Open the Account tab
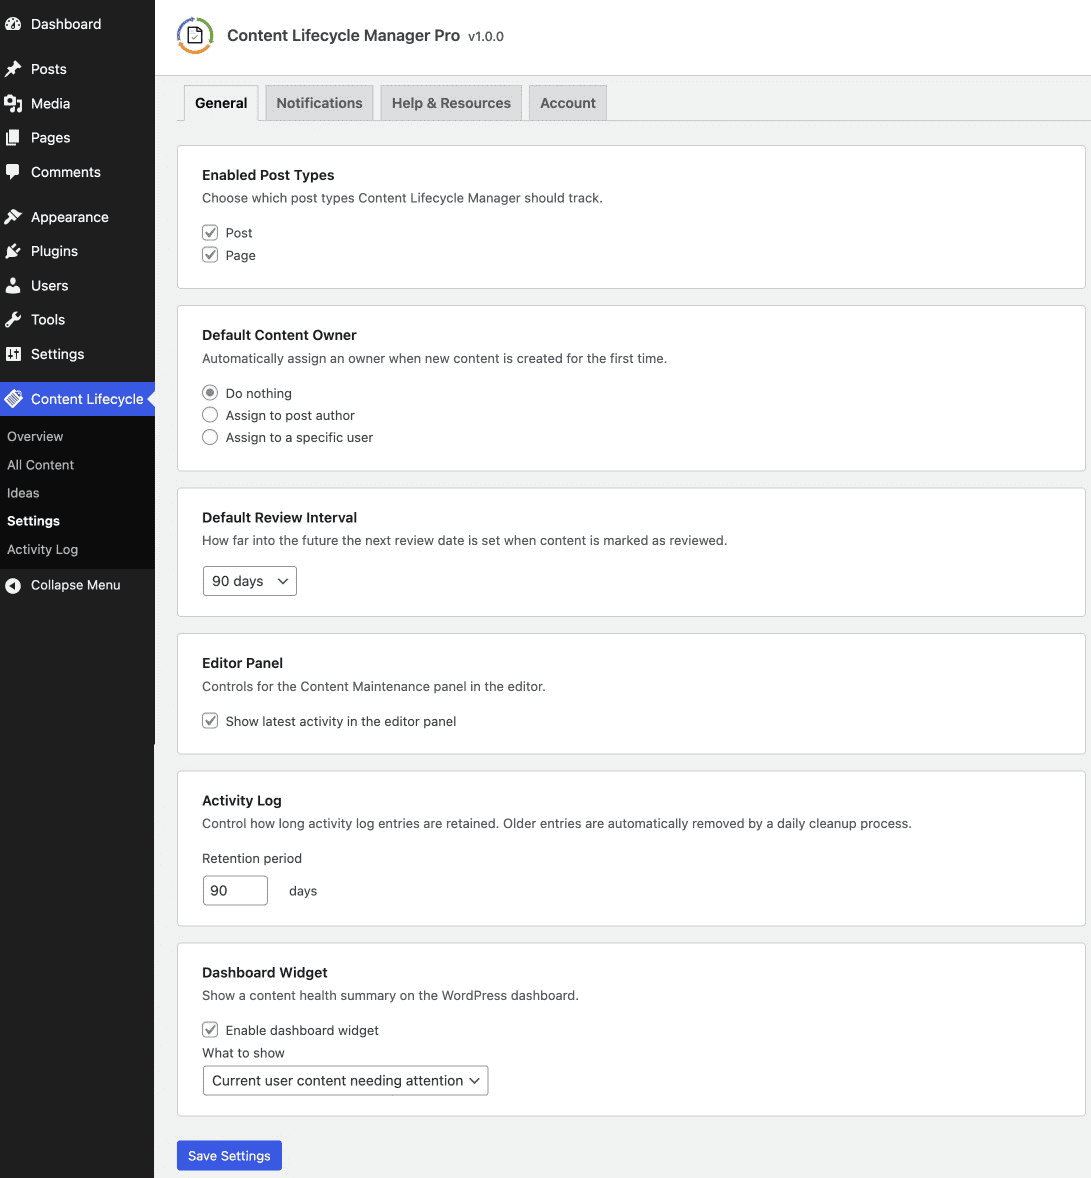Image resolution: width=1091 pixels, height=1178 pixels. (x=568, y=103)
